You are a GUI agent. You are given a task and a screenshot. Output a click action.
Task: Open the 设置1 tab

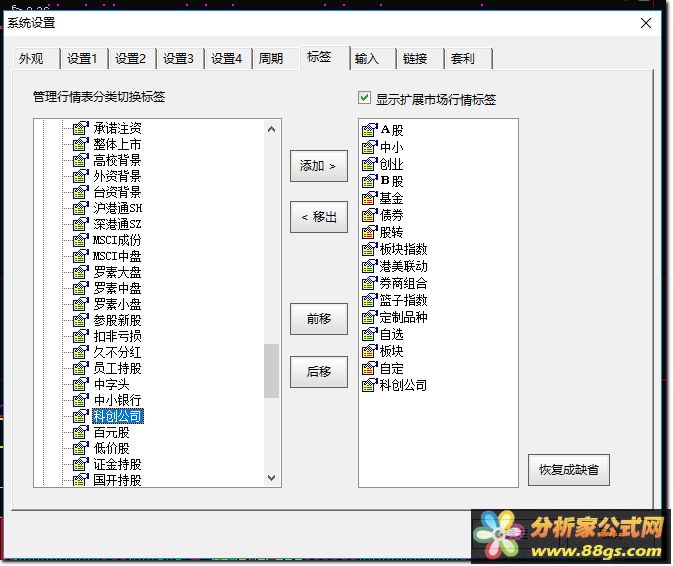82,58
